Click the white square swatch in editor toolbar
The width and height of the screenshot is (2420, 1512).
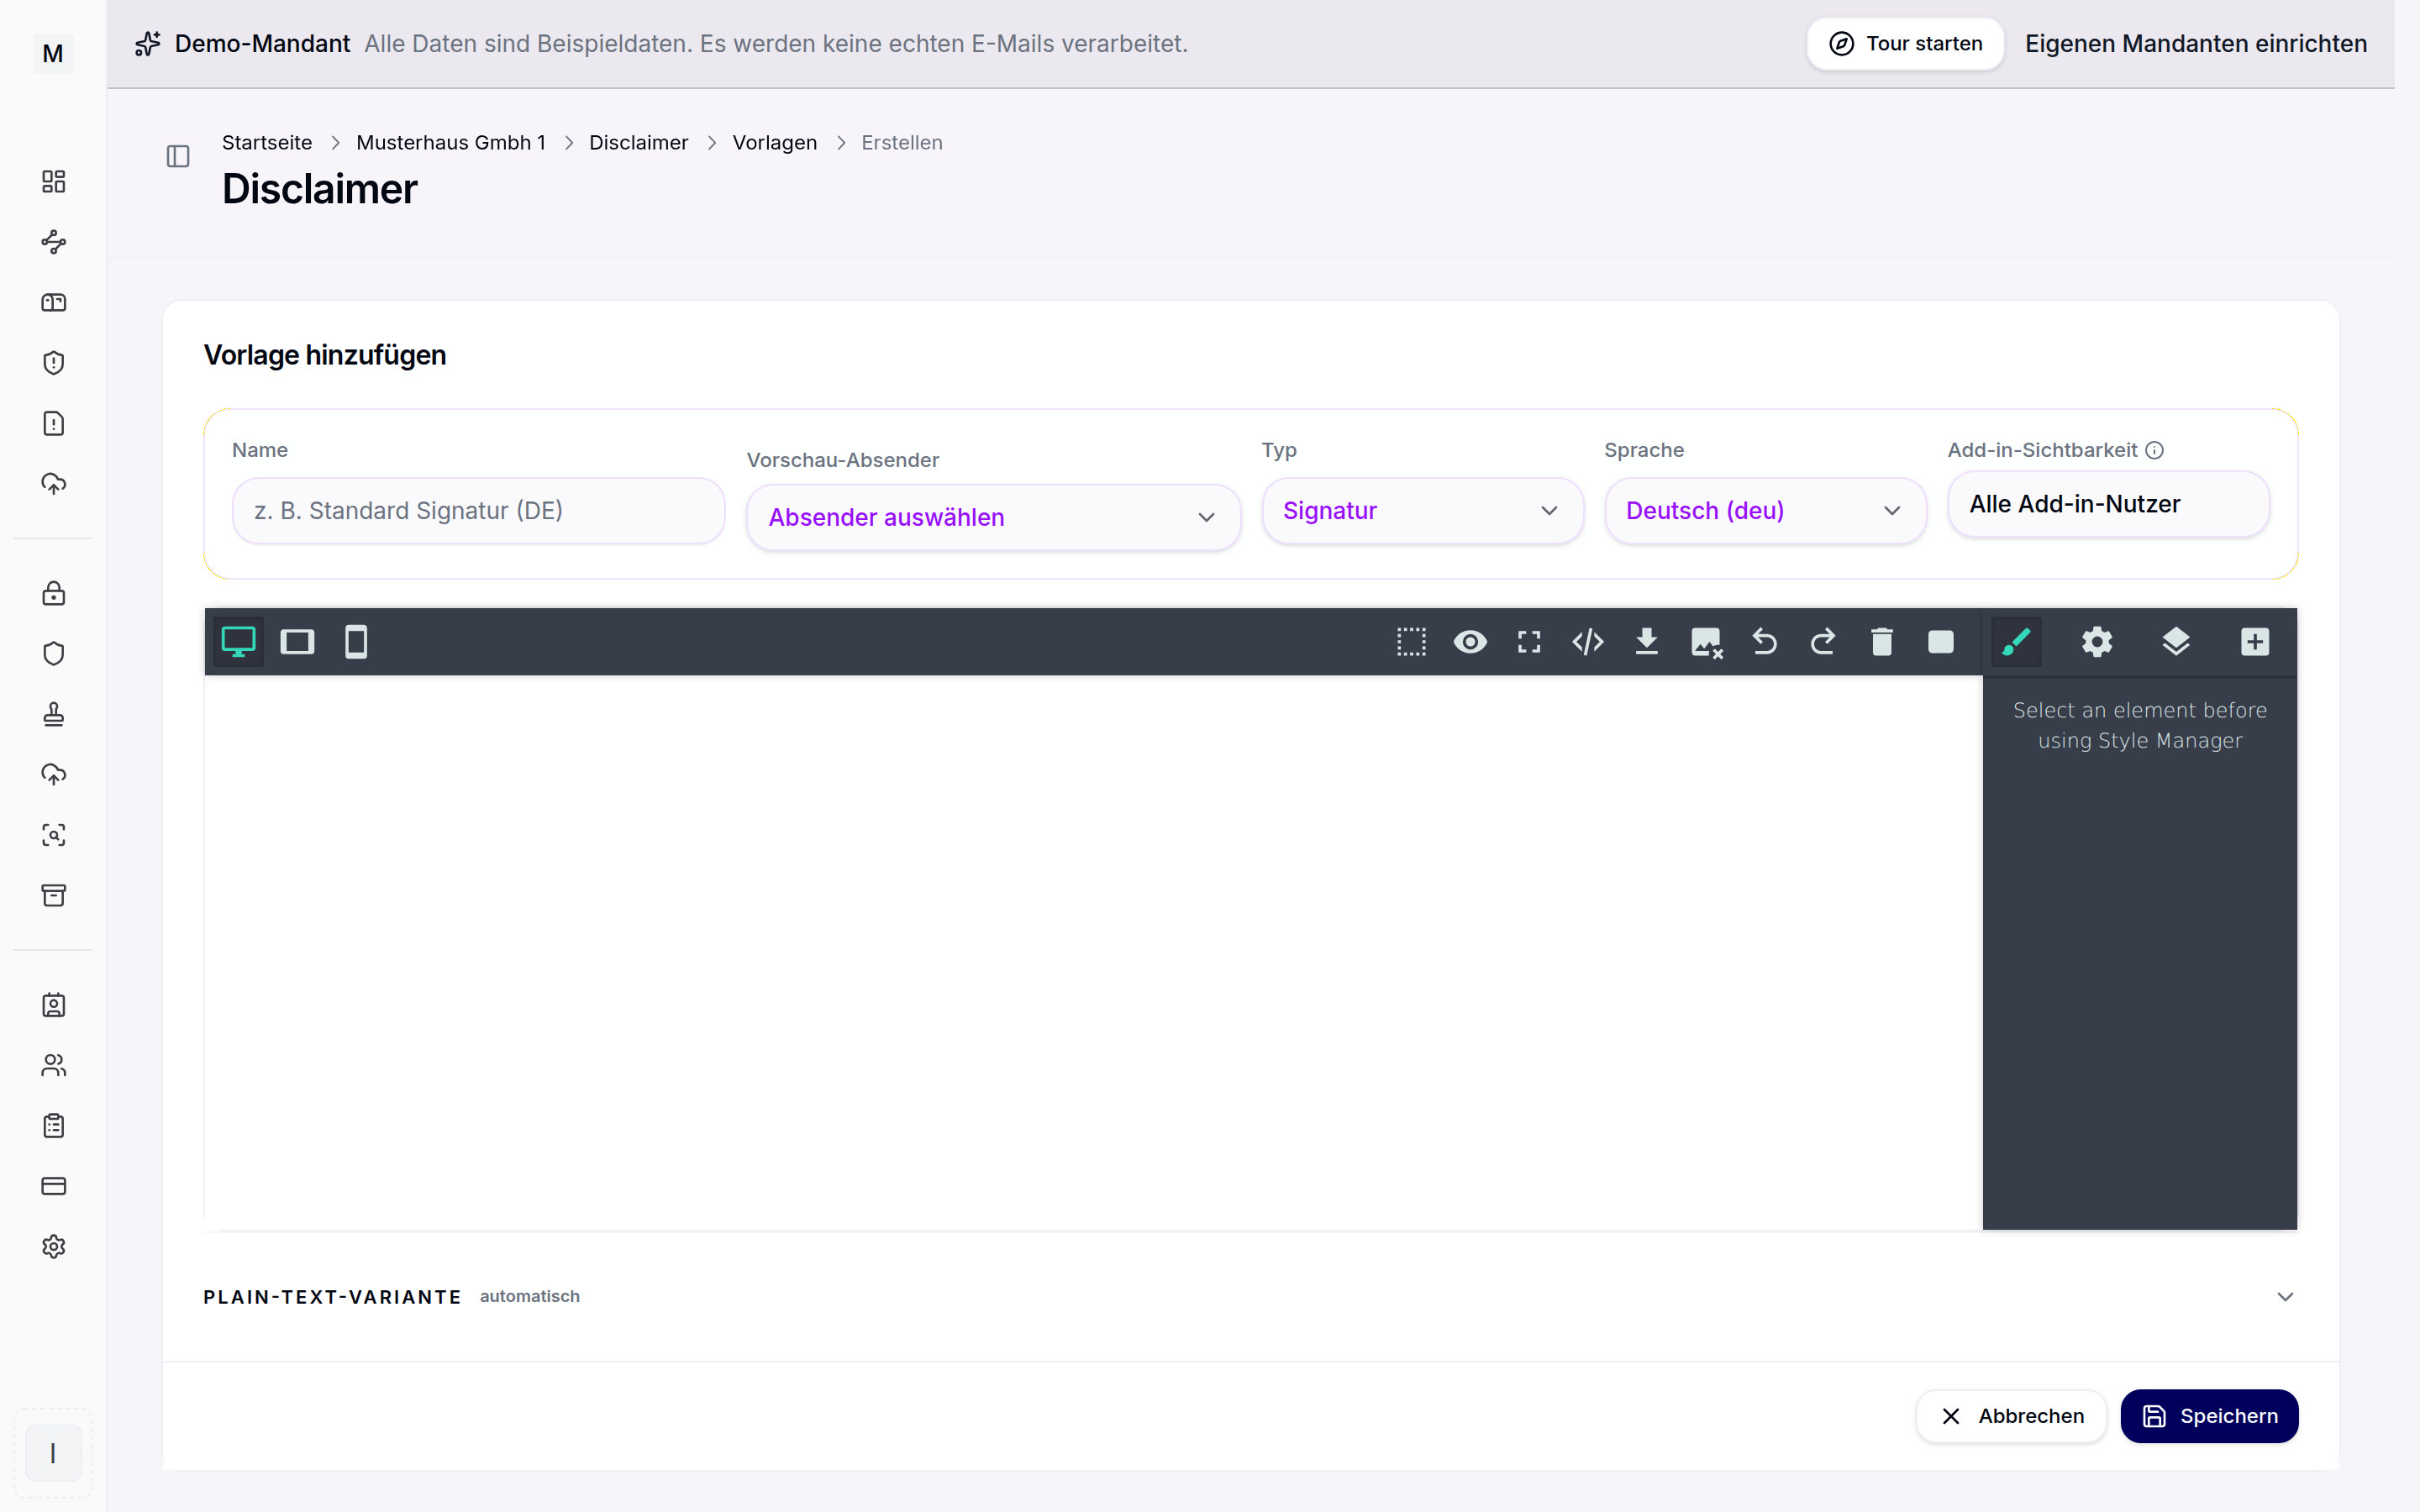(1940, 641)
